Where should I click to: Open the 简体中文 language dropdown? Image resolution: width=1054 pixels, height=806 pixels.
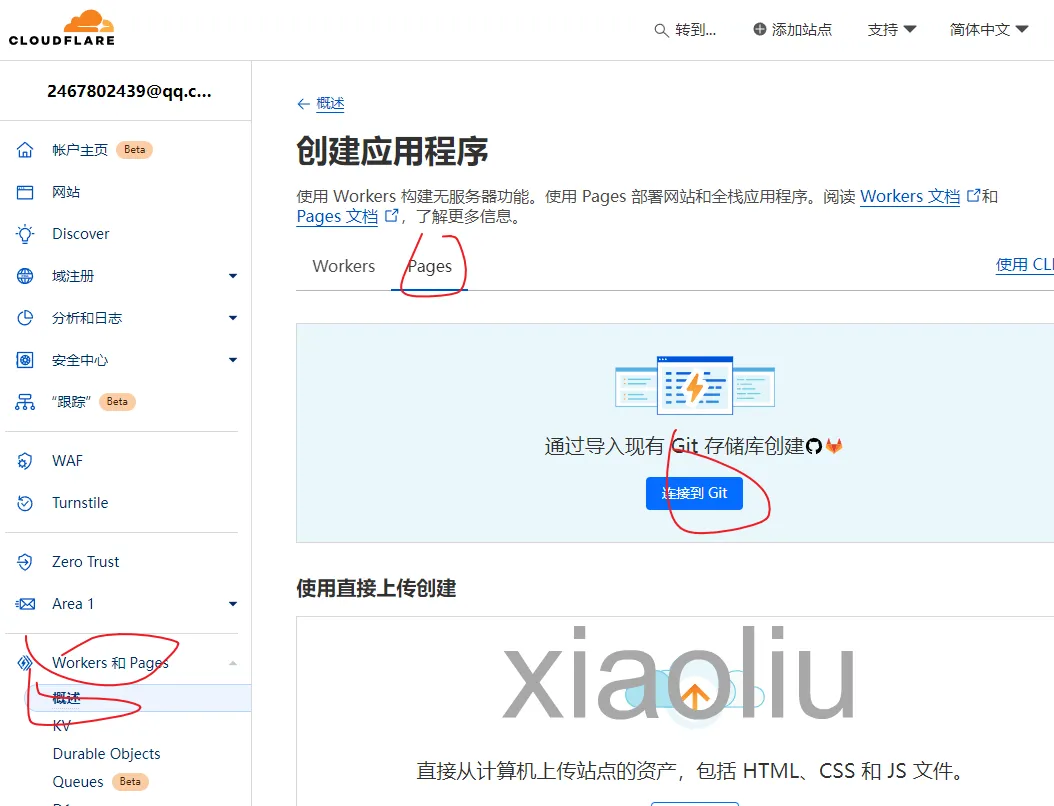click(x=989, y=30)
